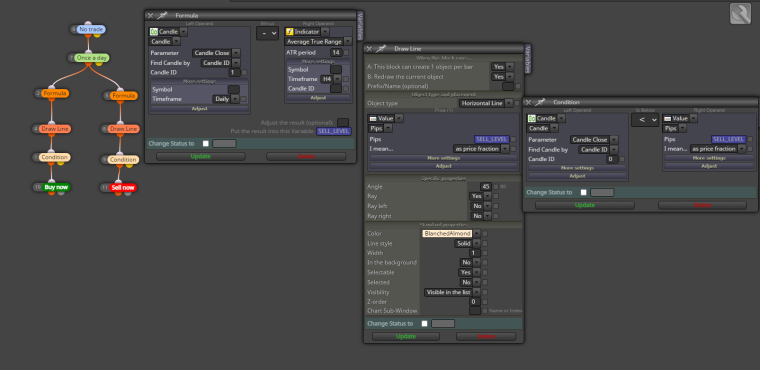This screenshot has height=370, width=760.
Task: Open the Minus operator dropdown in Formula
Action: coord(268,33)
